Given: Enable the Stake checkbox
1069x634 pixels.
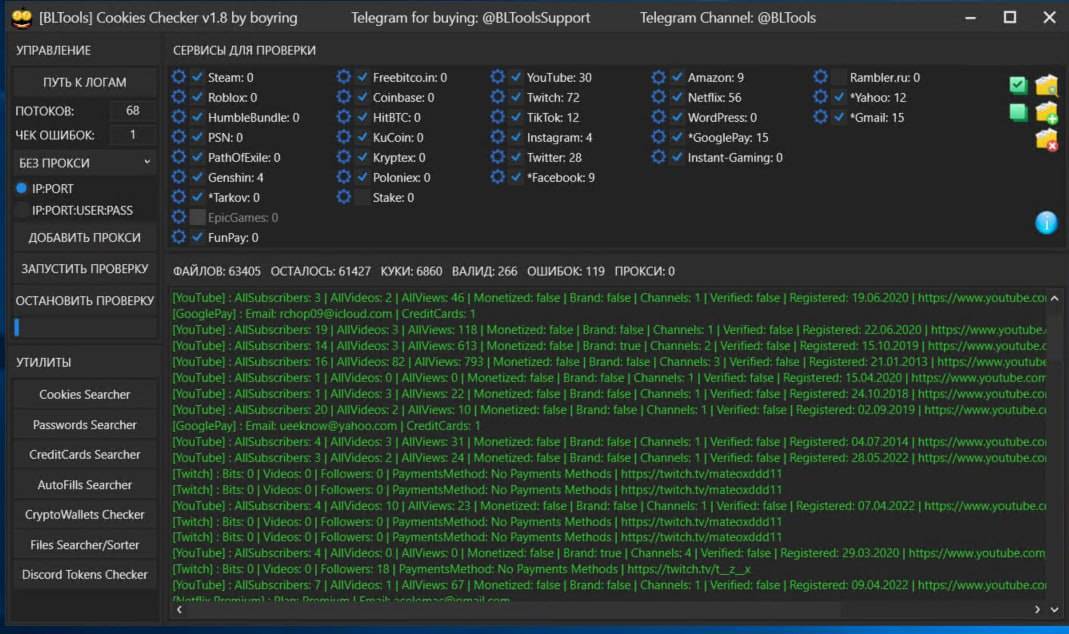Looking at the screenshot, I should click(x=362, y=197).
